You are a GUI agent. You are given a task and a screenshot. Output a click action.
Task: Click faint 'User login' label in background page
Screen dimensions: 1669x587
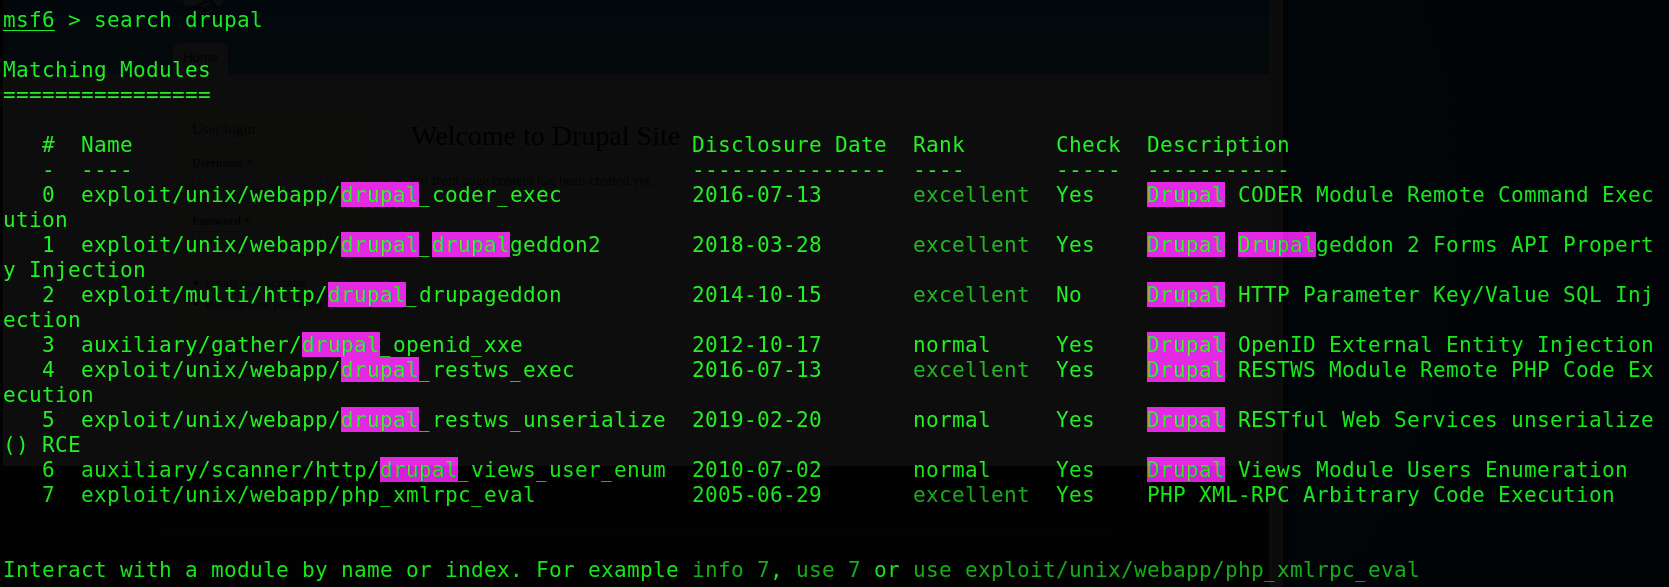click(x=224, y=129)
